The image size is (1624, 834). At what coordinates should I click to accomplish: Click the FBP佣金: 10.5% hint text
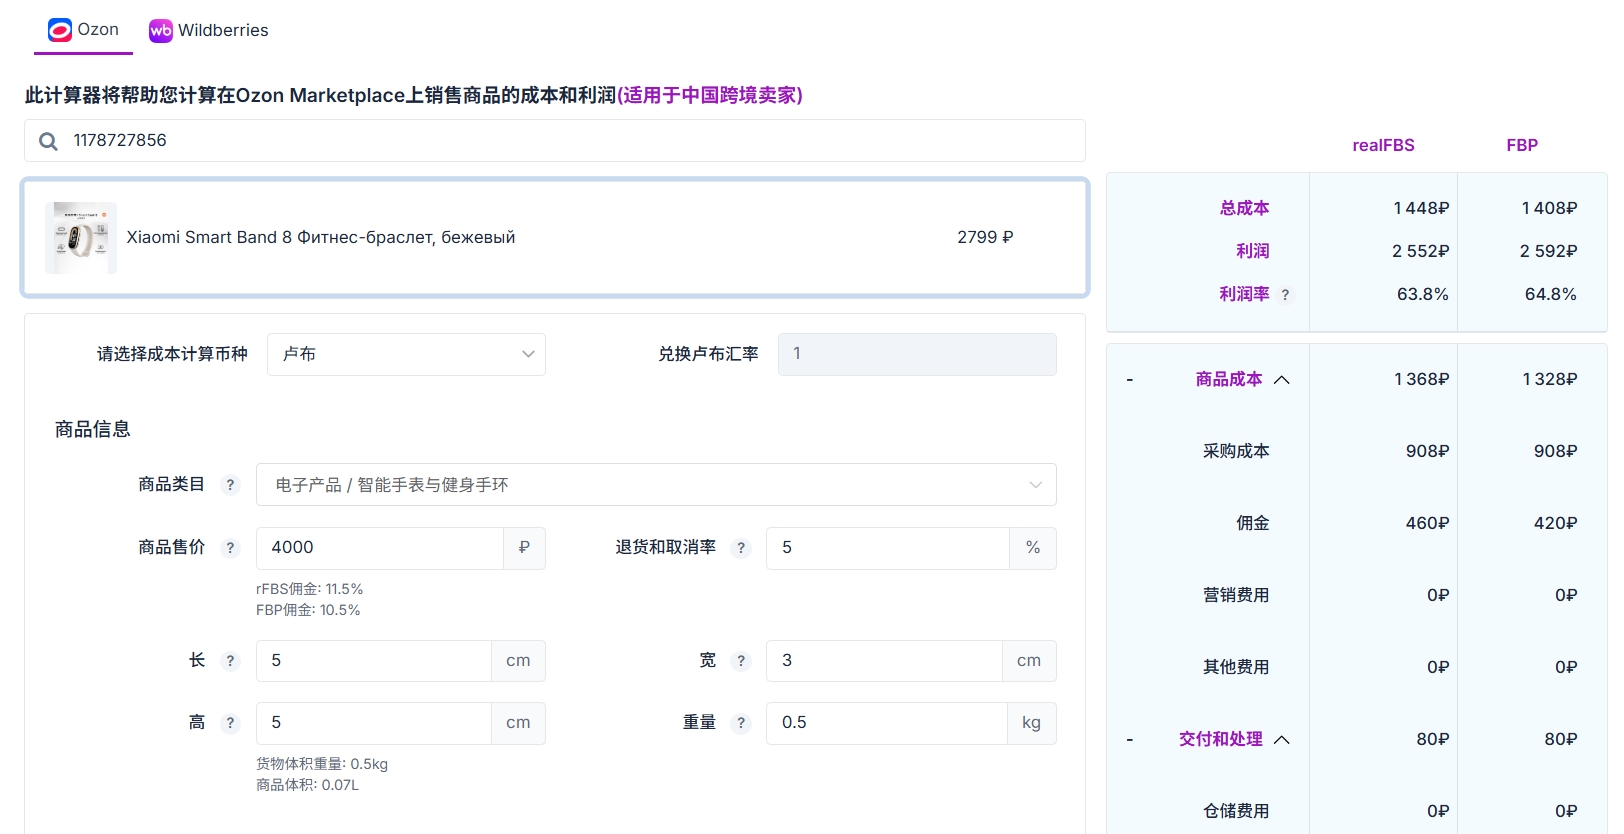click(x=308, y=610)
